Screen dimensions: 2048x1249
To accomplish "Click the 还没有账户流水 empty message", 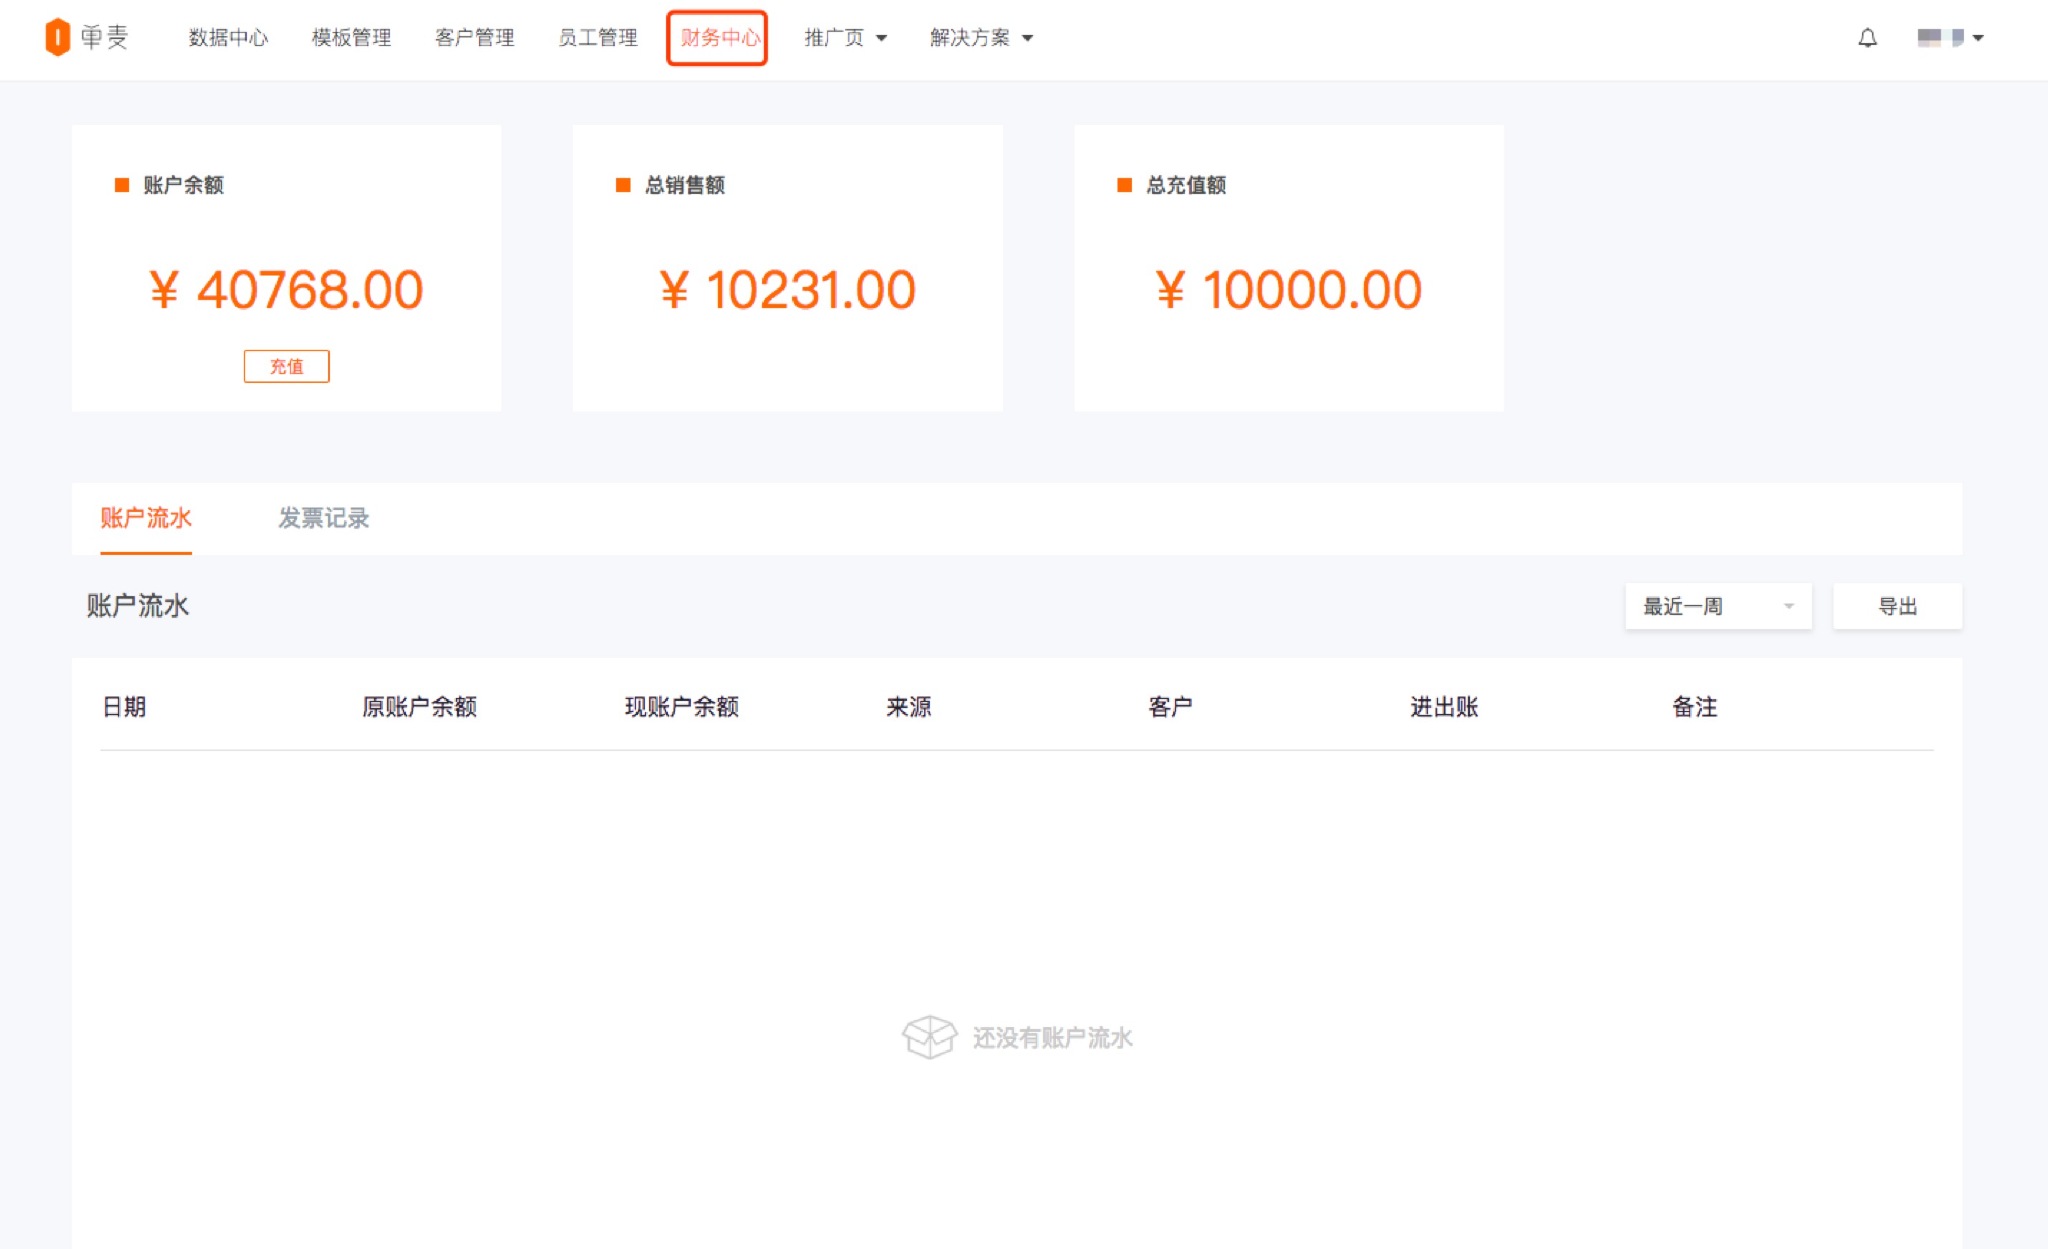I will [1053, 1038].
